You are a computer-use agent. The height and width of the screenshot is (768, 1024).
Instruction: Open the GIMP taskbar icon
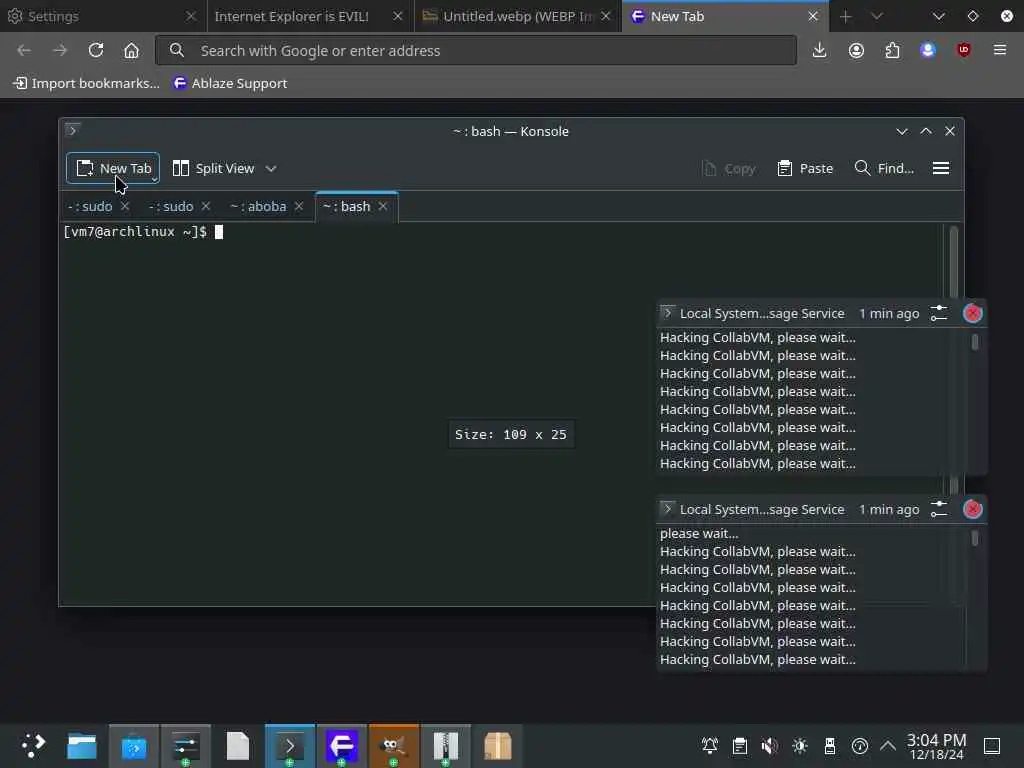coord(394,746)
